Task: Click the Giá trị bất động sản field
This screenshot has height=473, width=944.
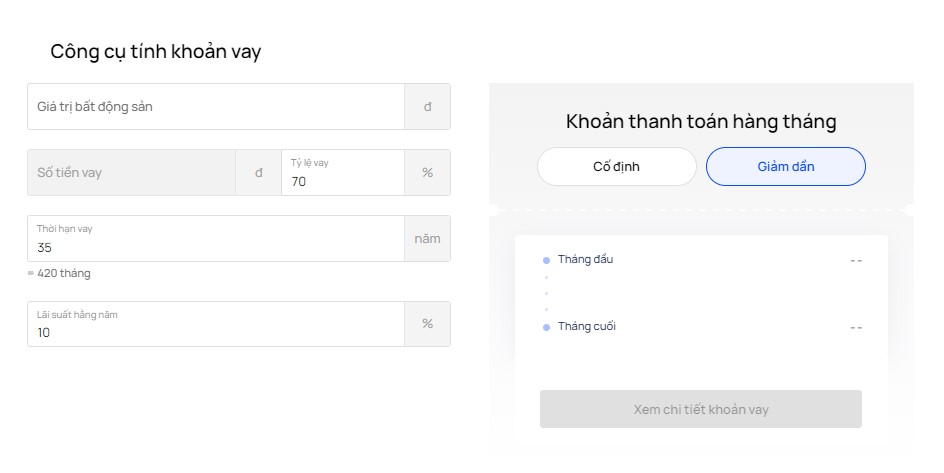Action: click(216, 107)
